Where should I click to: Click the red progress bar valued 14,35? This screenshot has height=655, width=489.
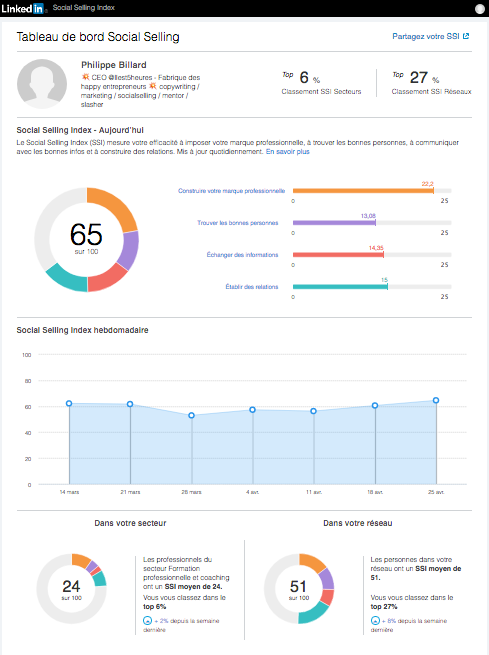pos(338,255)
